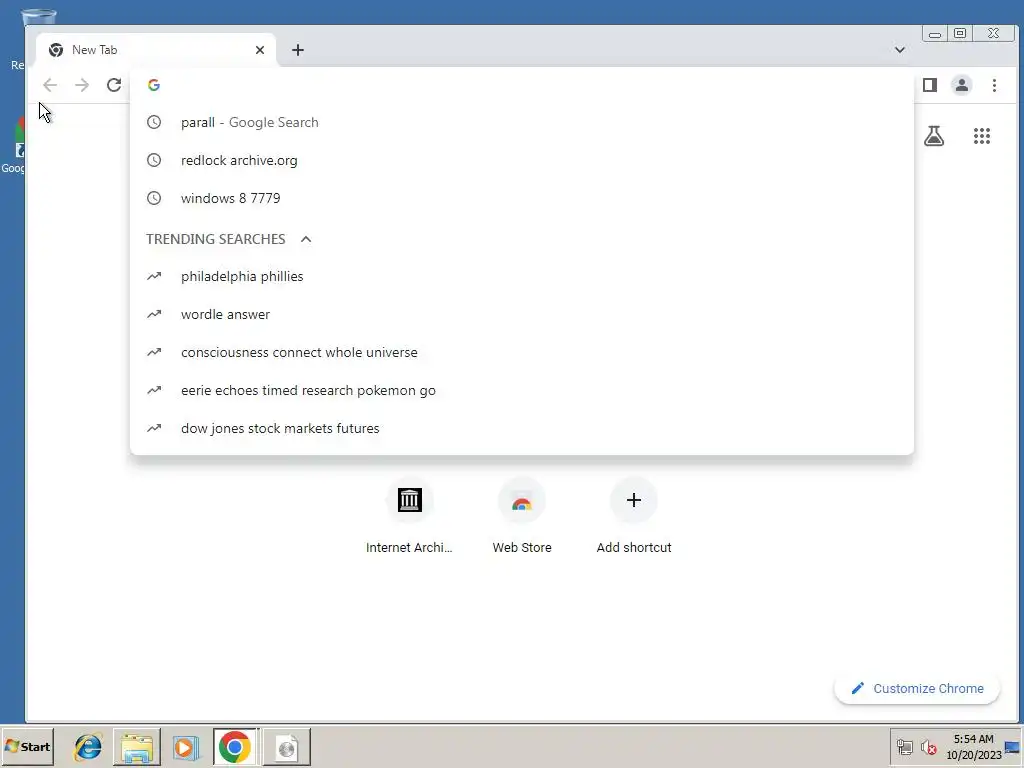Click the network tray icon
This screenshot has width=1024, height=768.
[904, 747]
